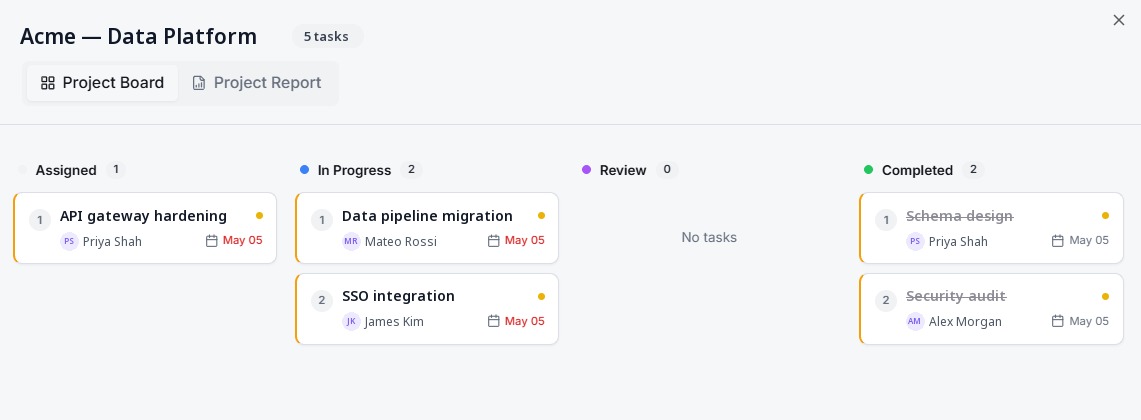
Task: Click the purple Review status dot
Action: (587, 170)
